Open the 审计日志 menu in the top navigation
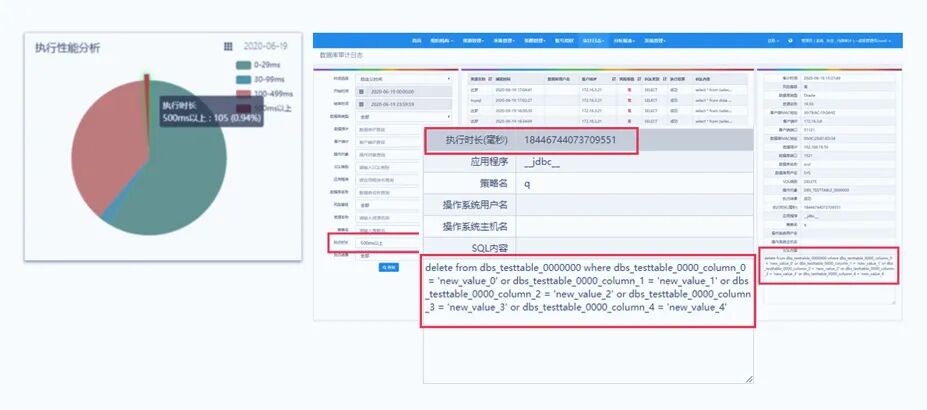 [x=593, y=41]
